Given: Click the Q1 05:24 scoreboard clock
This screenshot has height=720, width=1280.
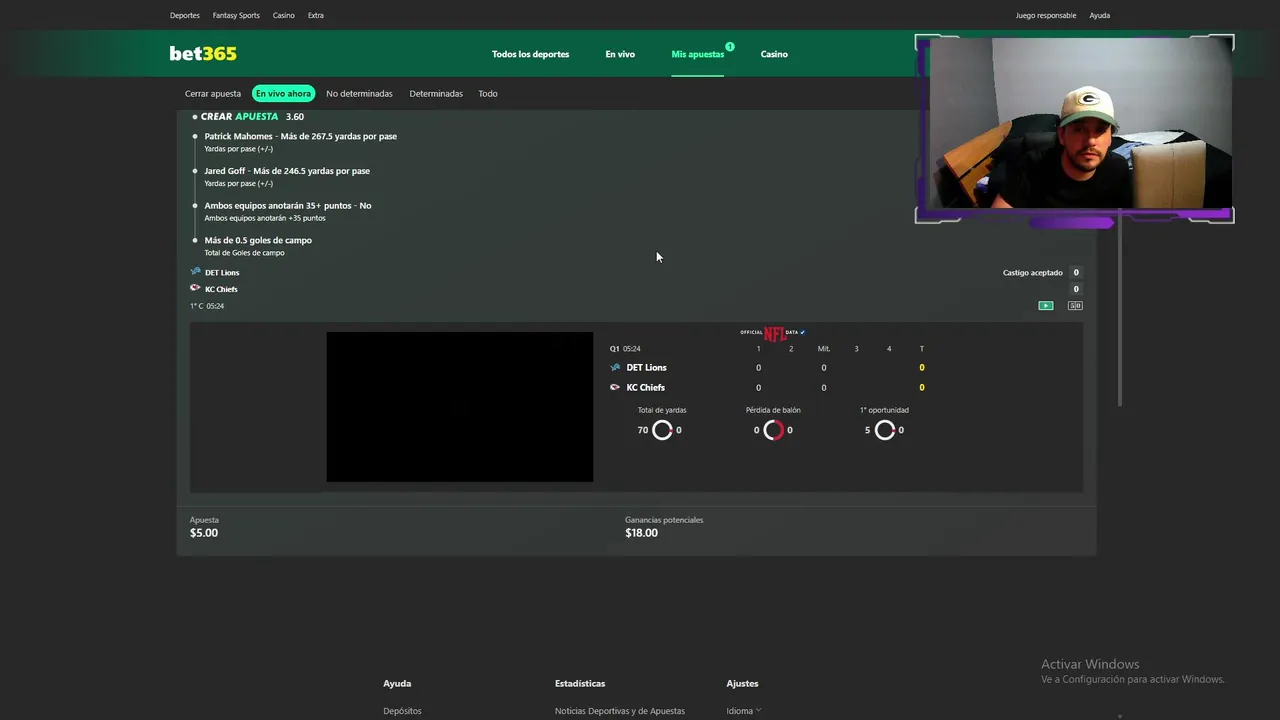Looking at the screenshot, I should coord(625,349).
